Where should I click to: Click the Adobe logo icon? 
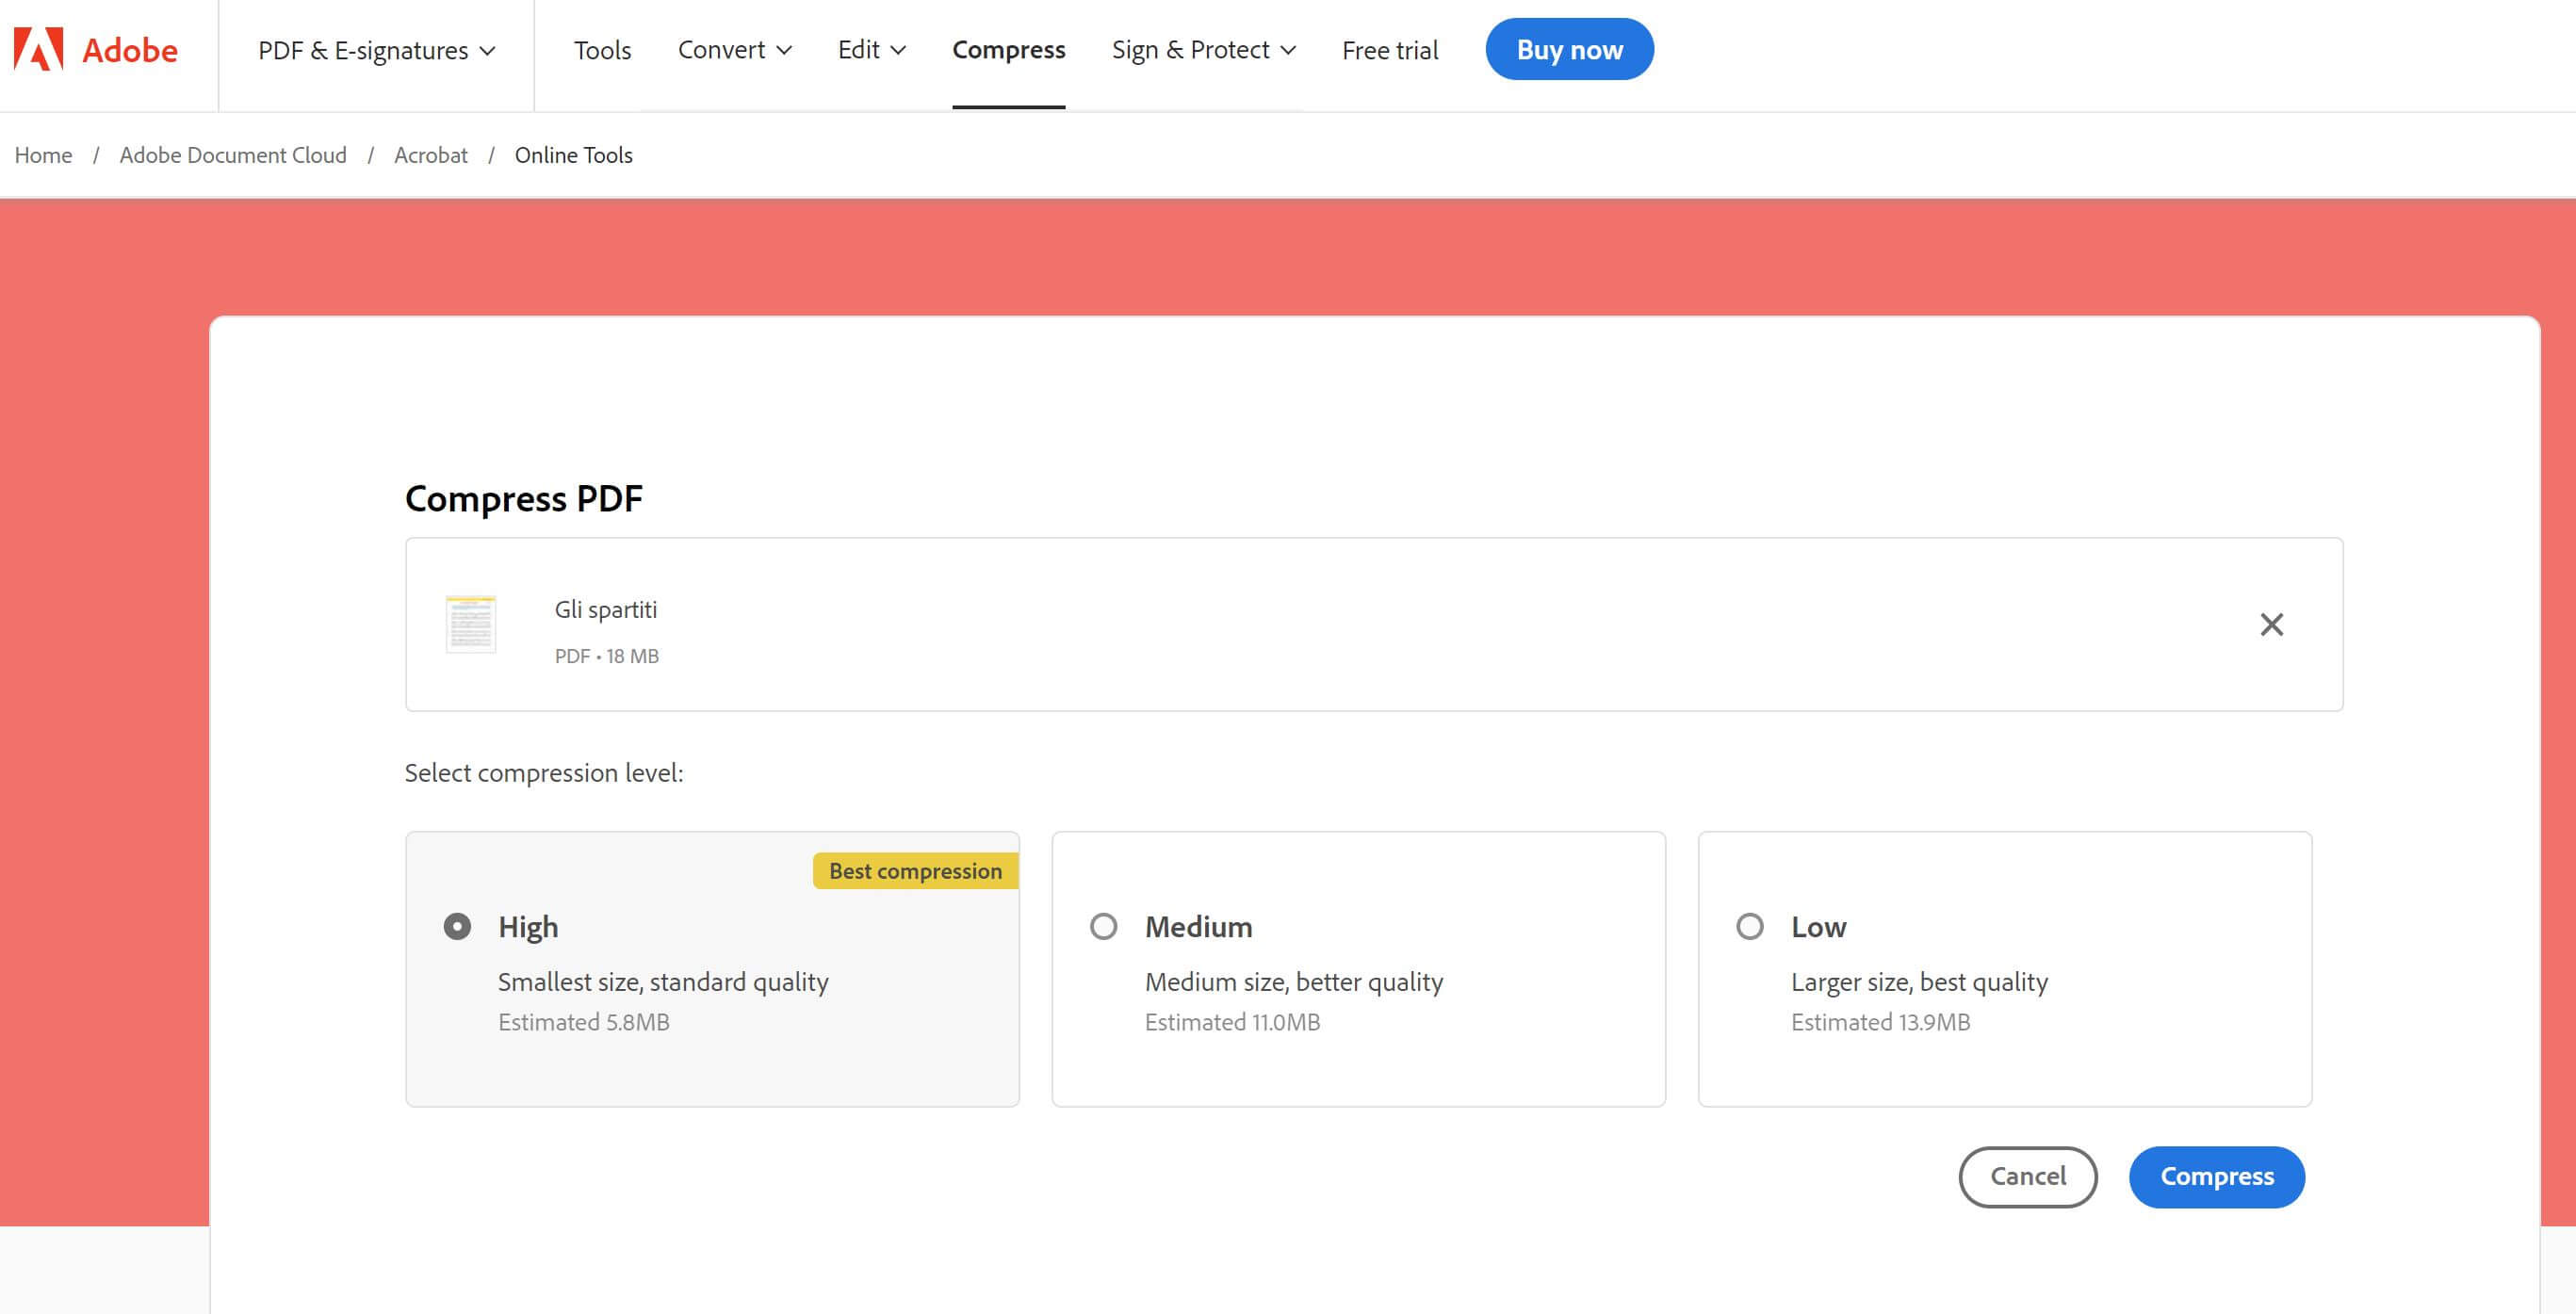(x=39, y=49)
